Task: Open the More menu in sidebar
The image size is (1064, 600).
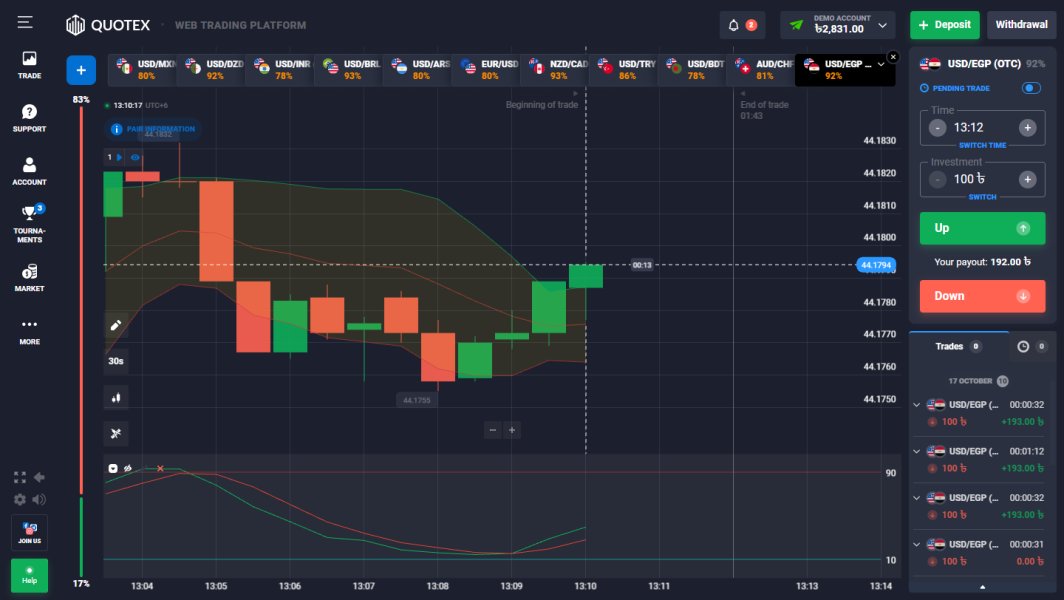Action: click(29, 331)
